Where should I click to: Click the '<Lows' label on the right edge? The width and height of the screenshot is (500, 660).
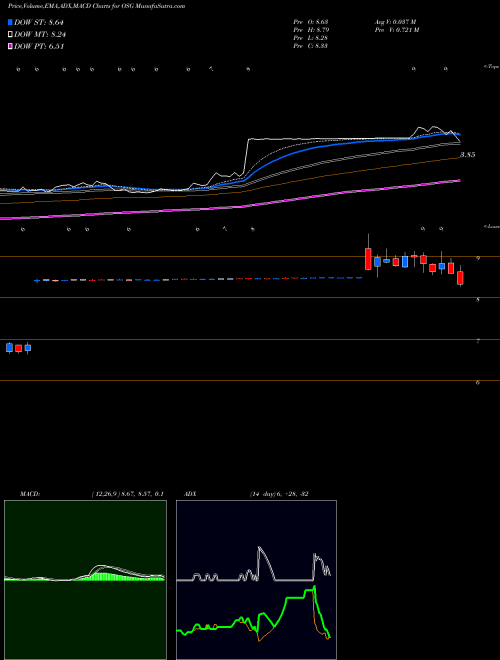[491, 226]
